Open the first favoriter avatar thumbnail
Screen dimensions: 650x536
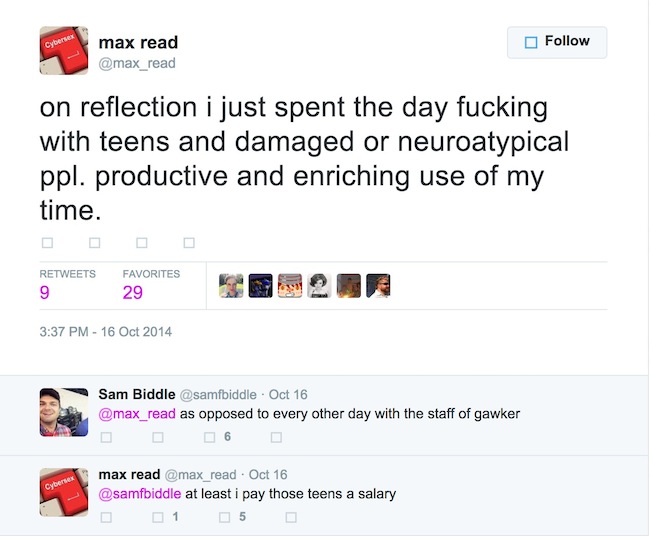[x=231, y=285]
